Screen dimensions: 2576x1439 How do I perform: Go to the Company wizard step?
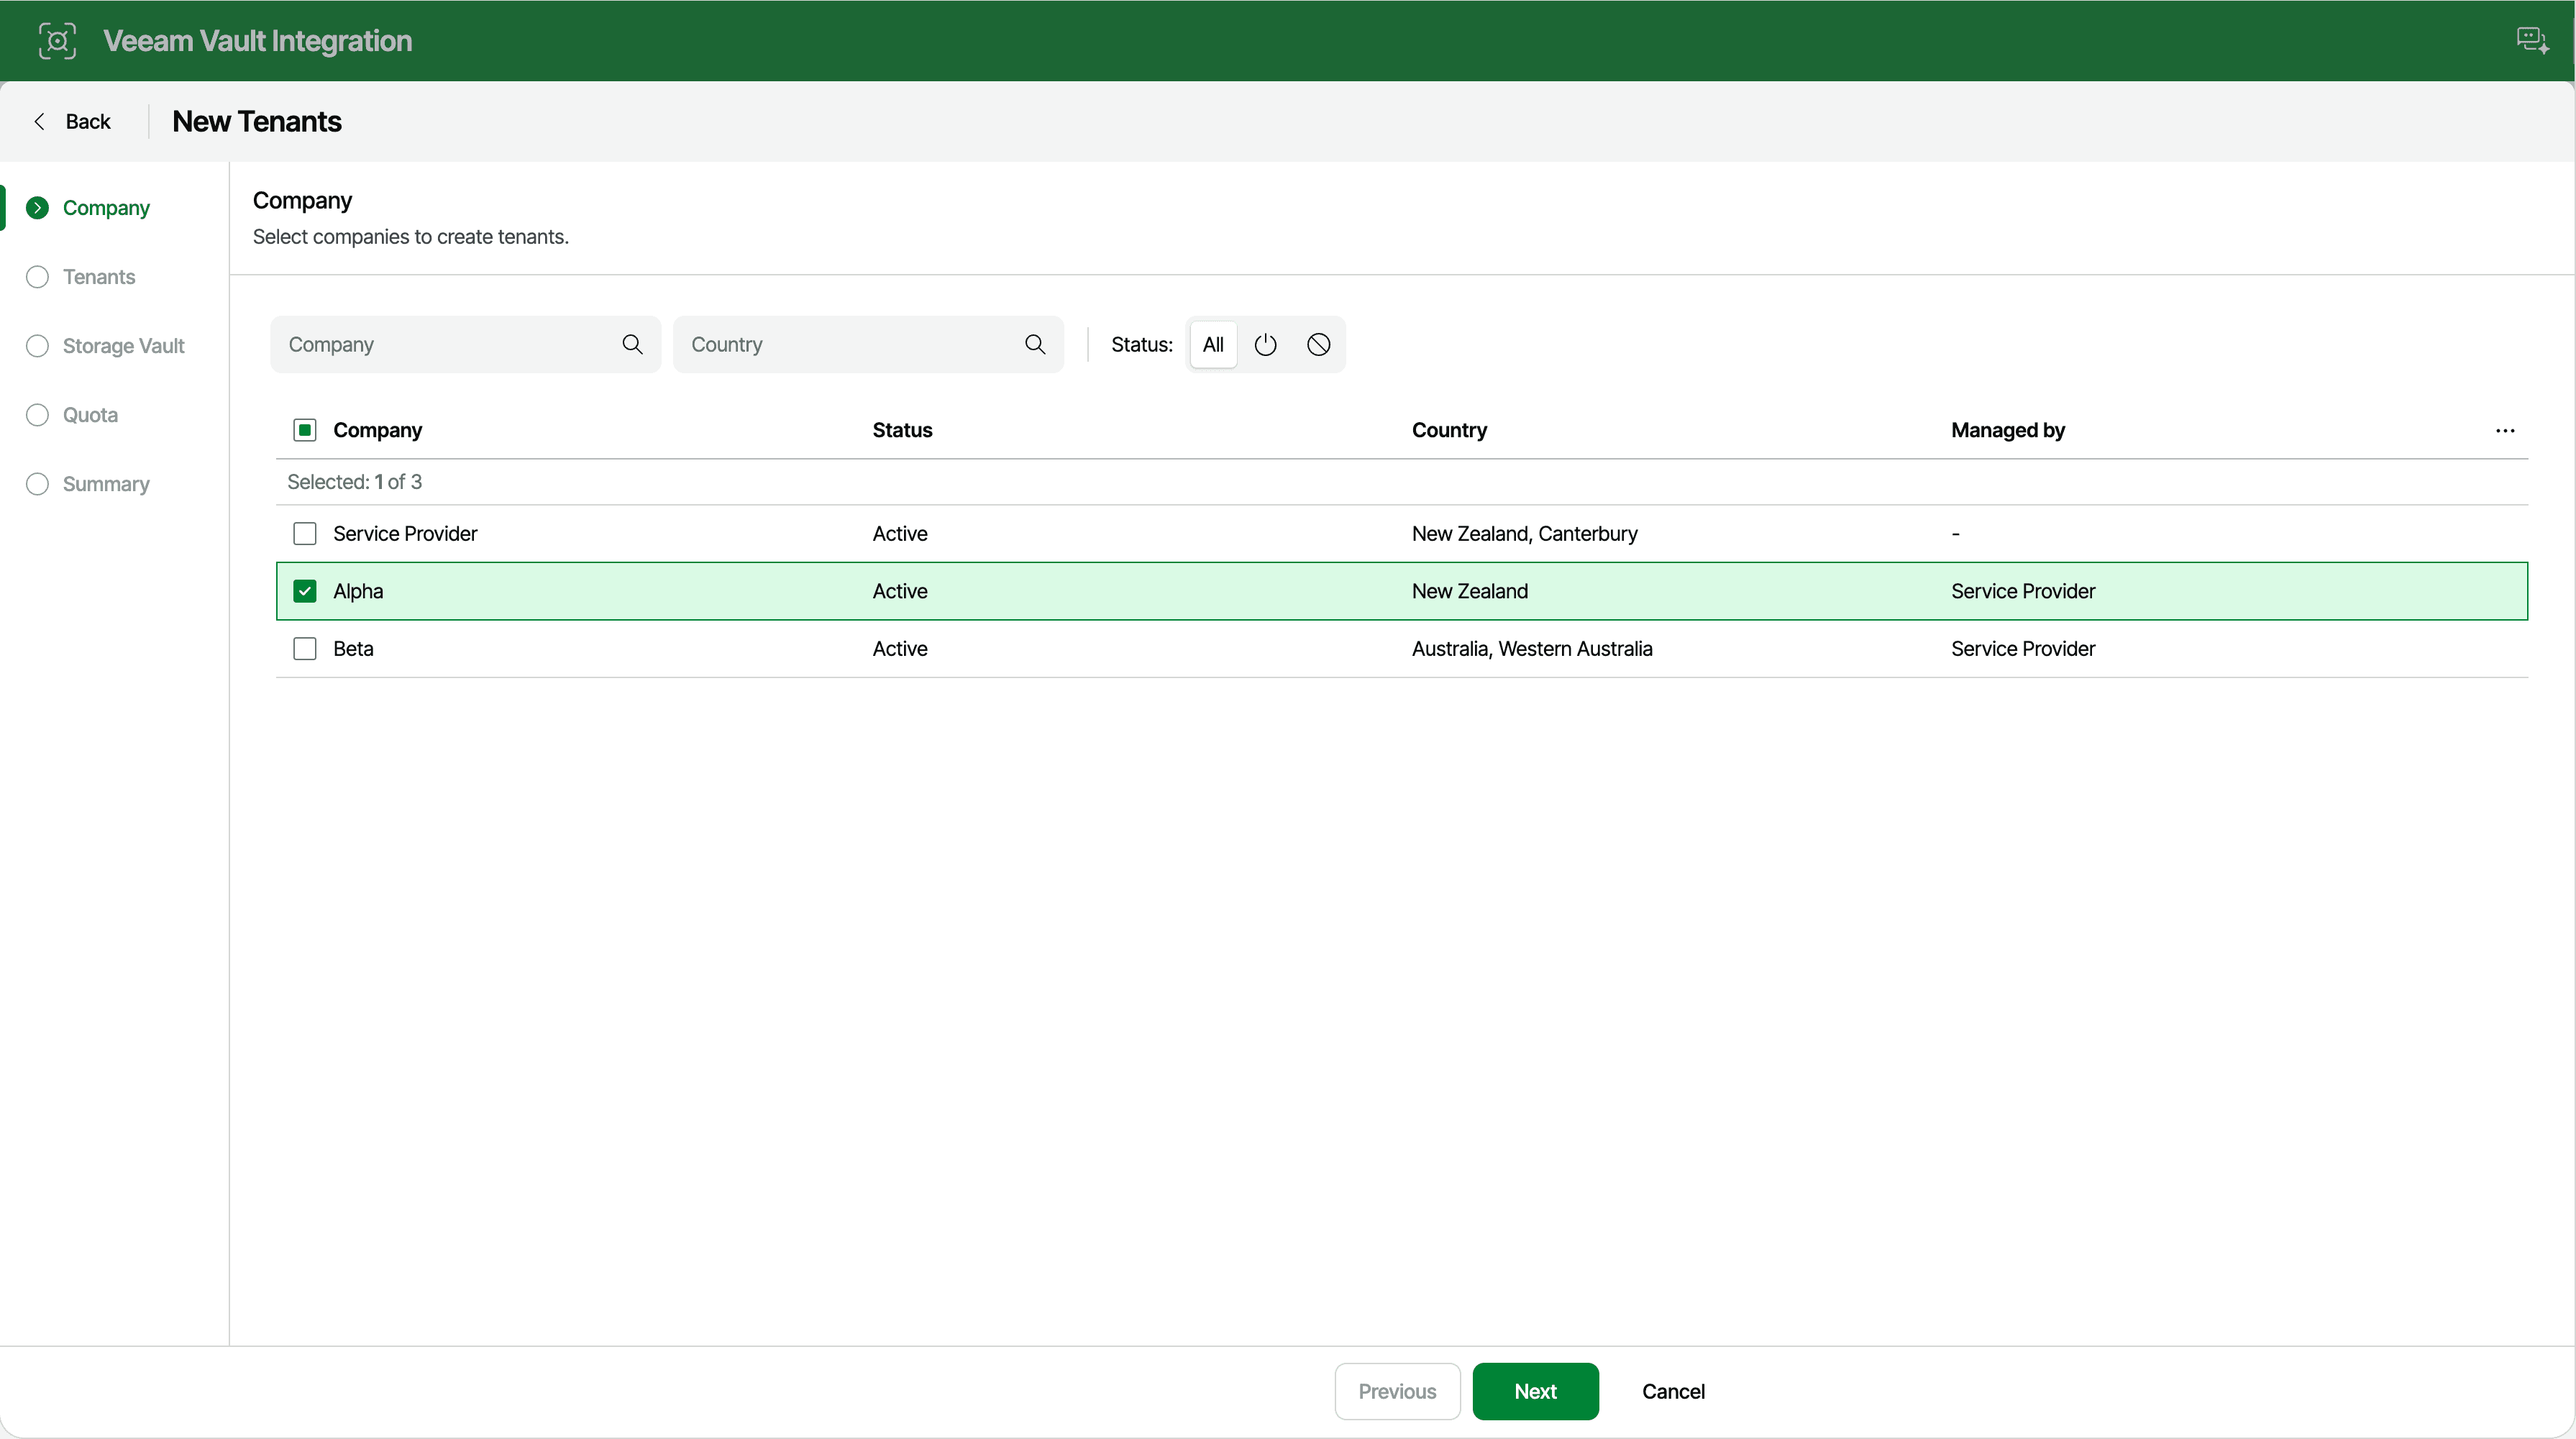click(106, 208)
